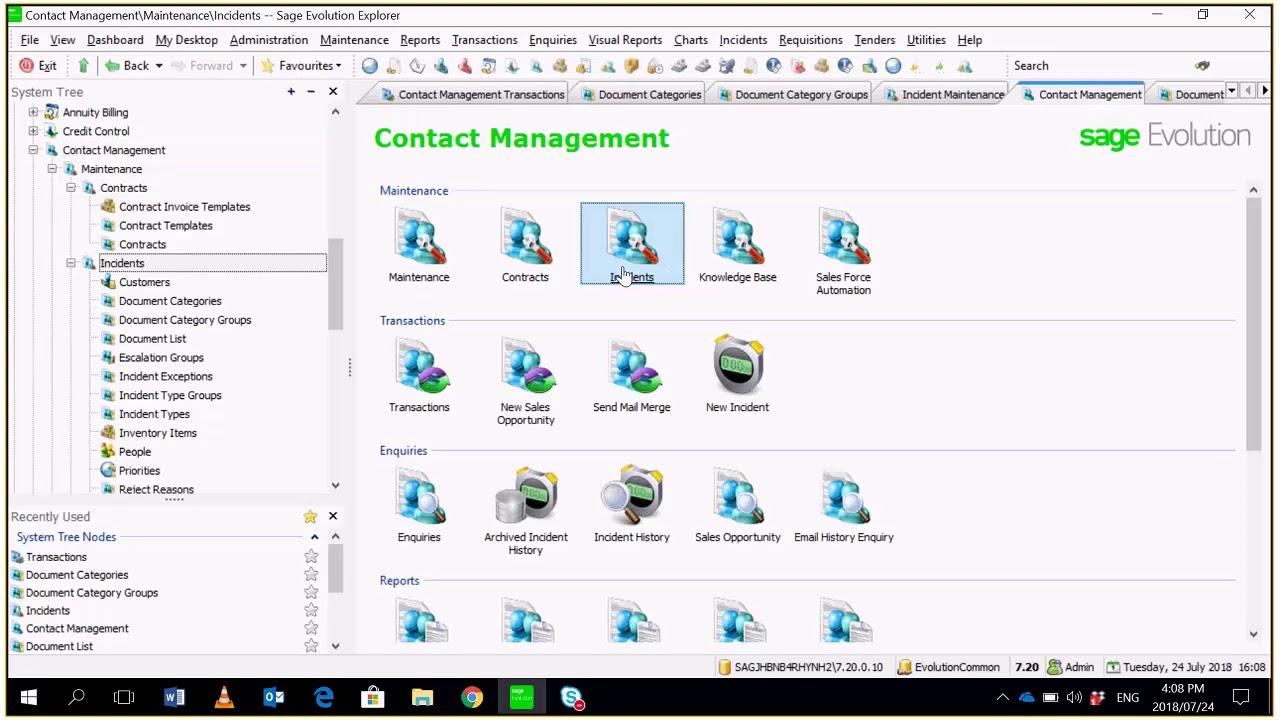Open Microsoft Word from taskbar
The width and height of the screenshot is (1280, 720).
174,697
